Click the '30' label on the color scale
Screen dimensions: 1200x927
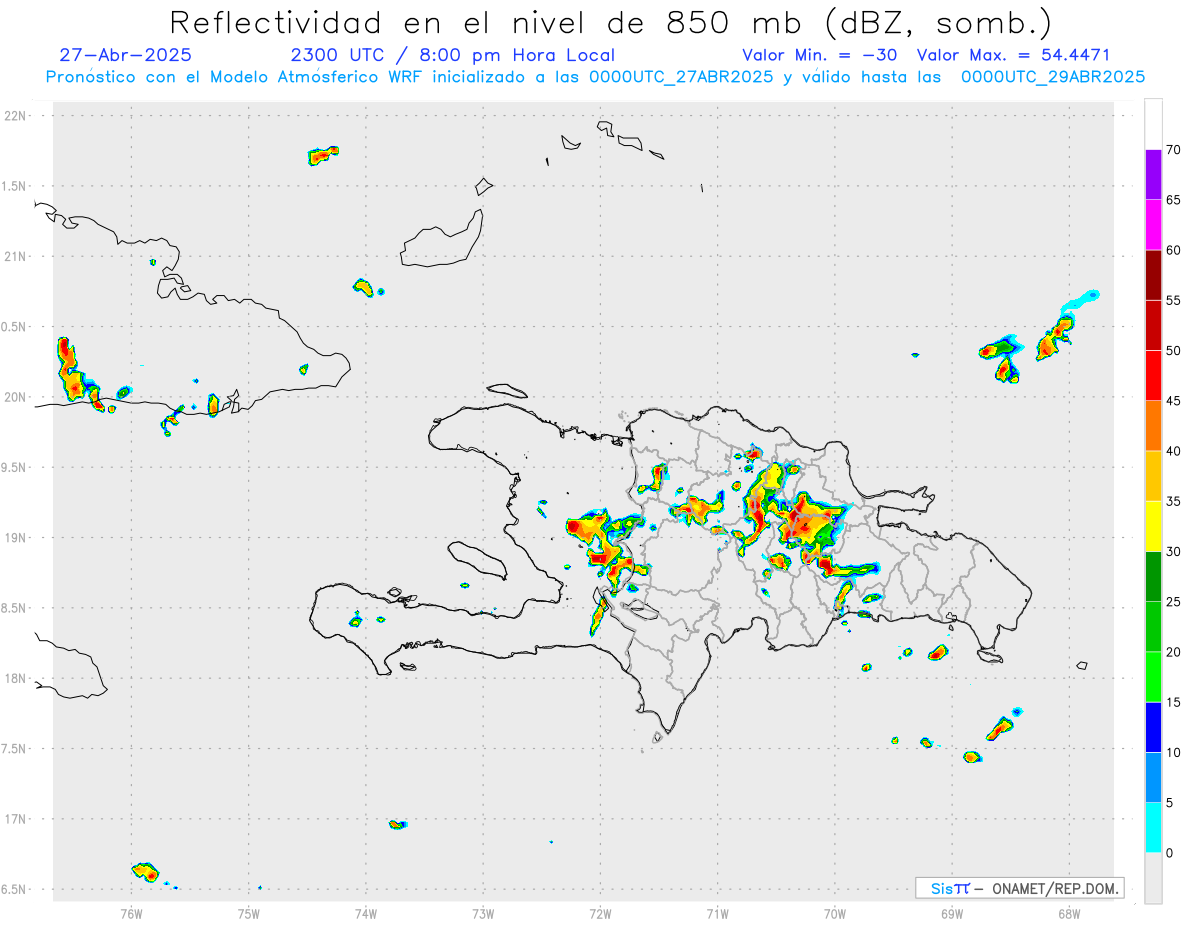tap(1174, 551)
